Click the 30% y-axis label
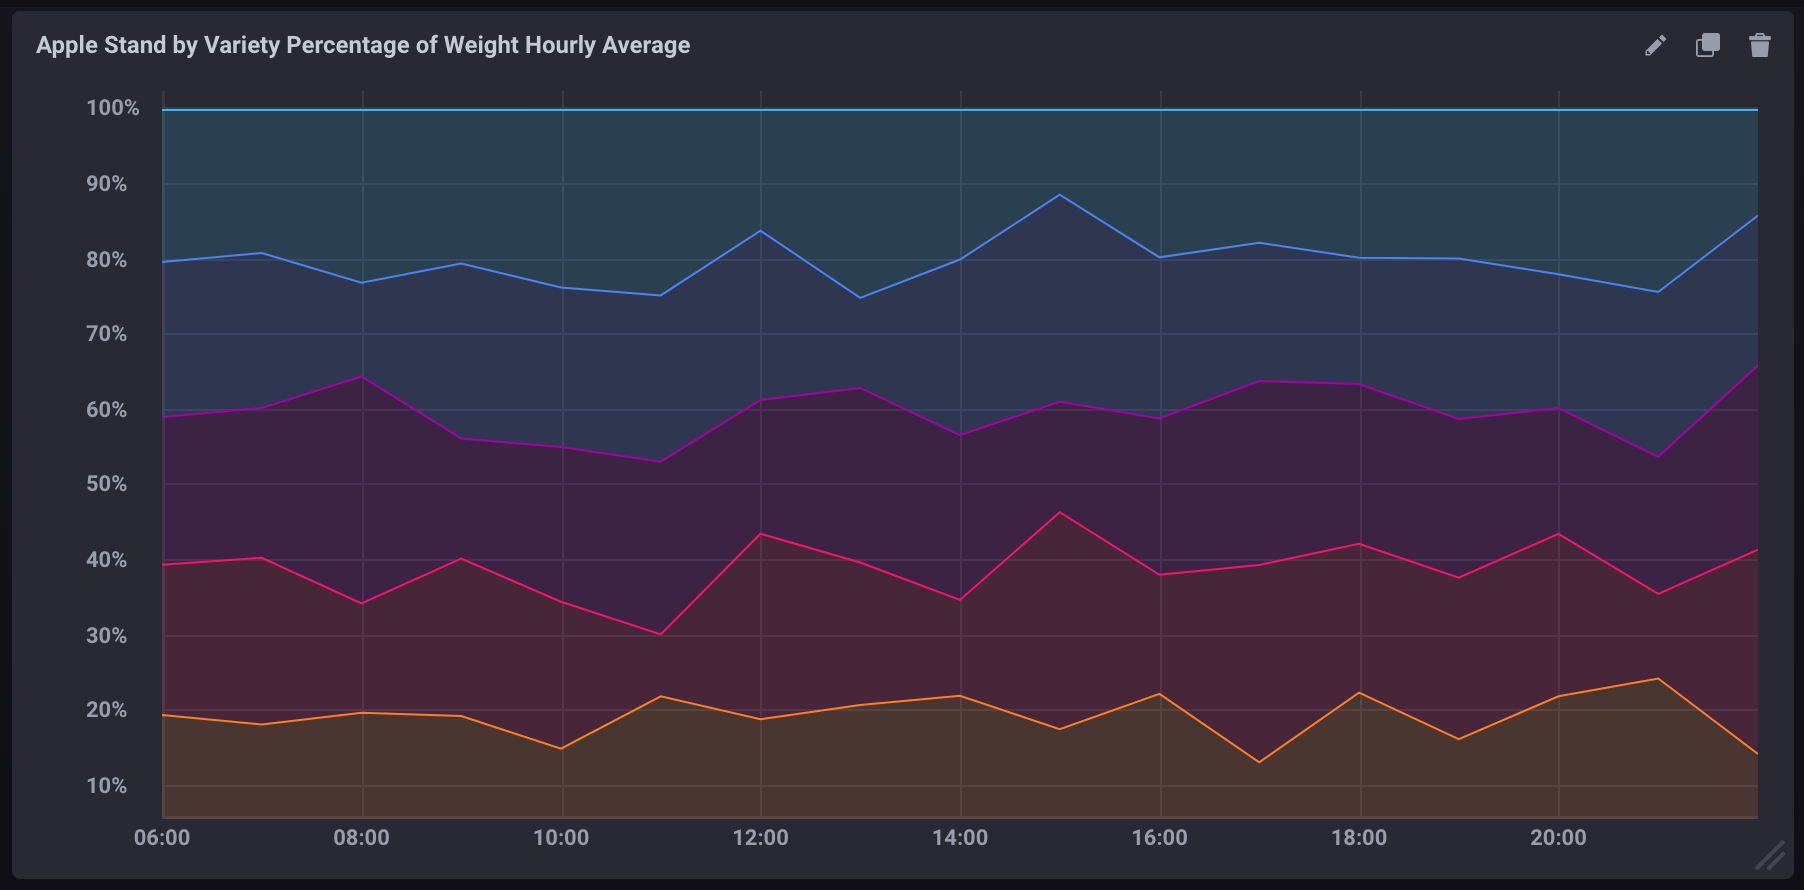1804x890 pixels. point(107,636)
